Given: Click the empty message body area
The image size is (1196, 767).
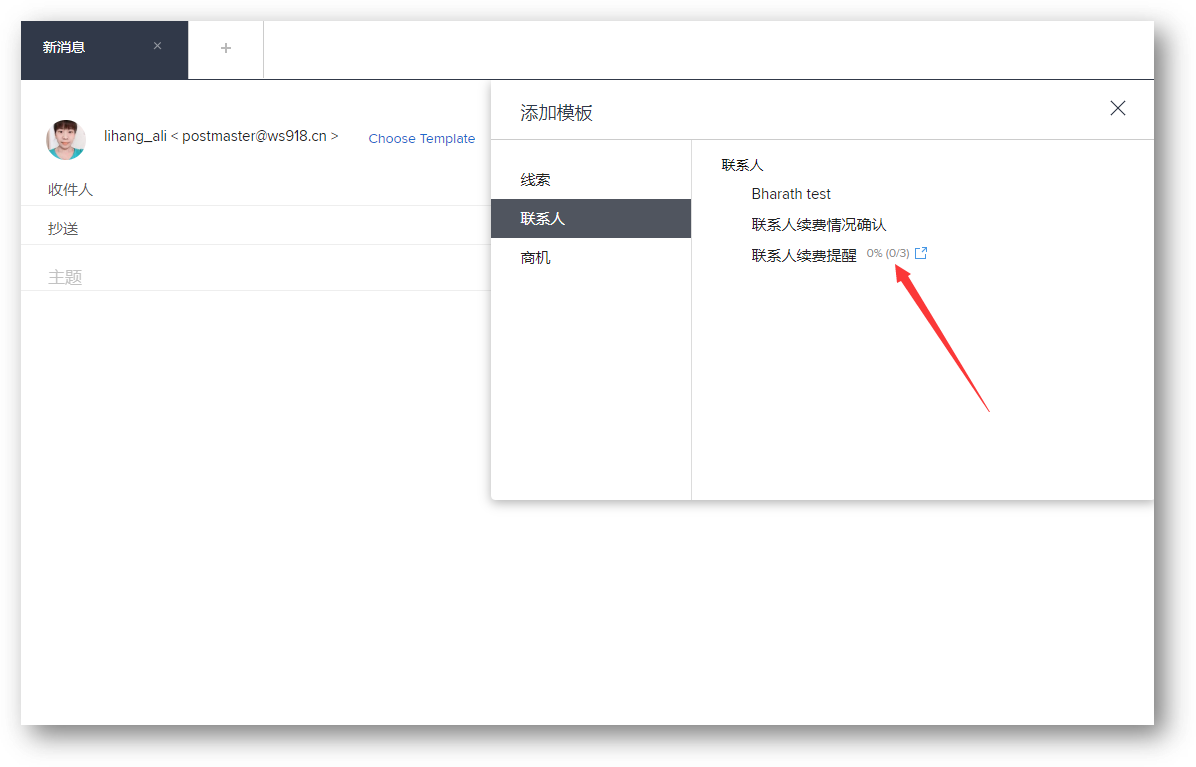Looking at the screenshot, I should click(250, 500).
